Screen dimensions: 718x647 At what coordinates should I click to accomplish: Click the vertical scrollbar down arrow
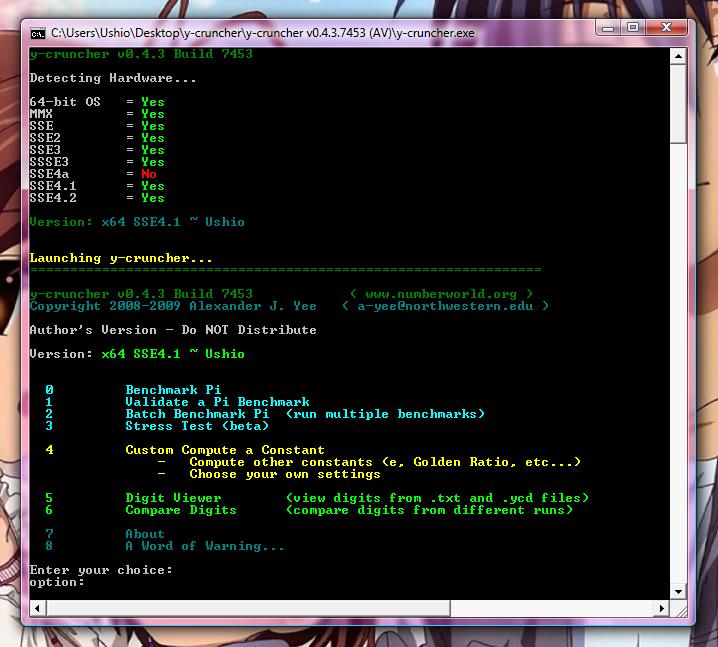(679, 592)
